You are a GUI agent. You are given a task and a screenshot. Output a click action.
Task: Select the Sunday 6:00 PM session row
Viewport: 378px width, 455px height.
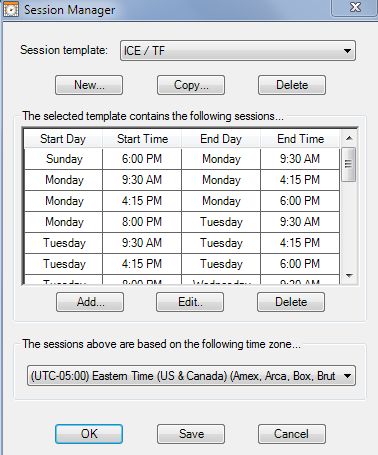pyautogui.click(x=182, y=159)
